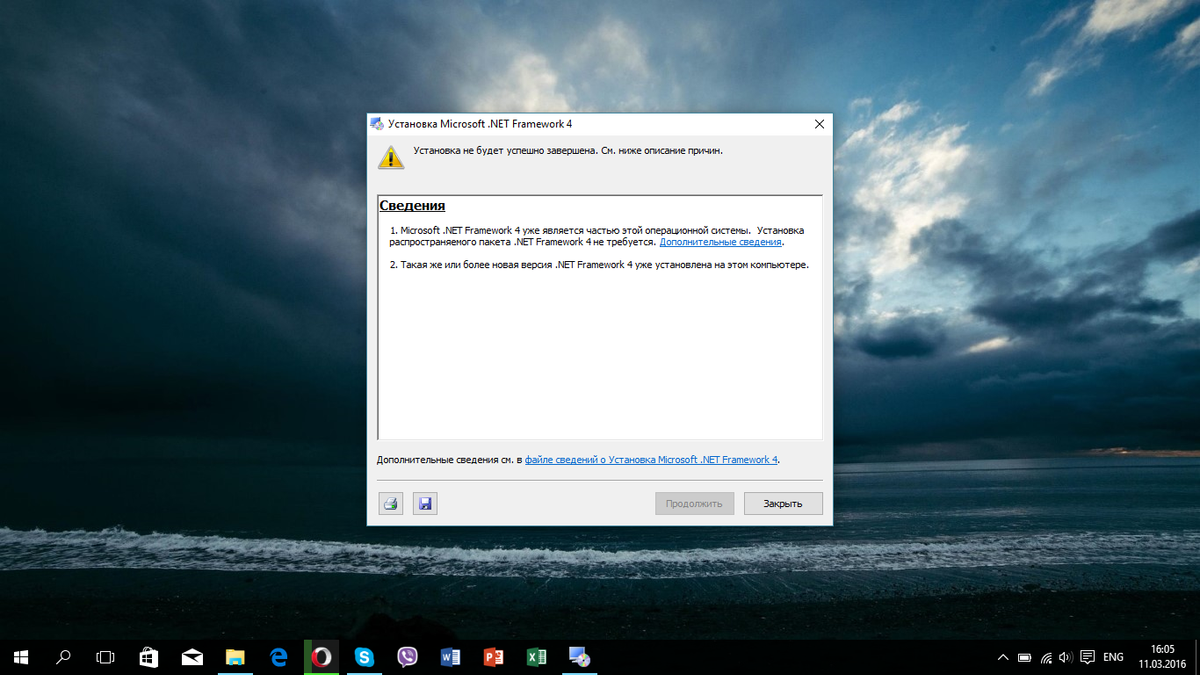Click the Сведения heading text

(x=412, y=206)
